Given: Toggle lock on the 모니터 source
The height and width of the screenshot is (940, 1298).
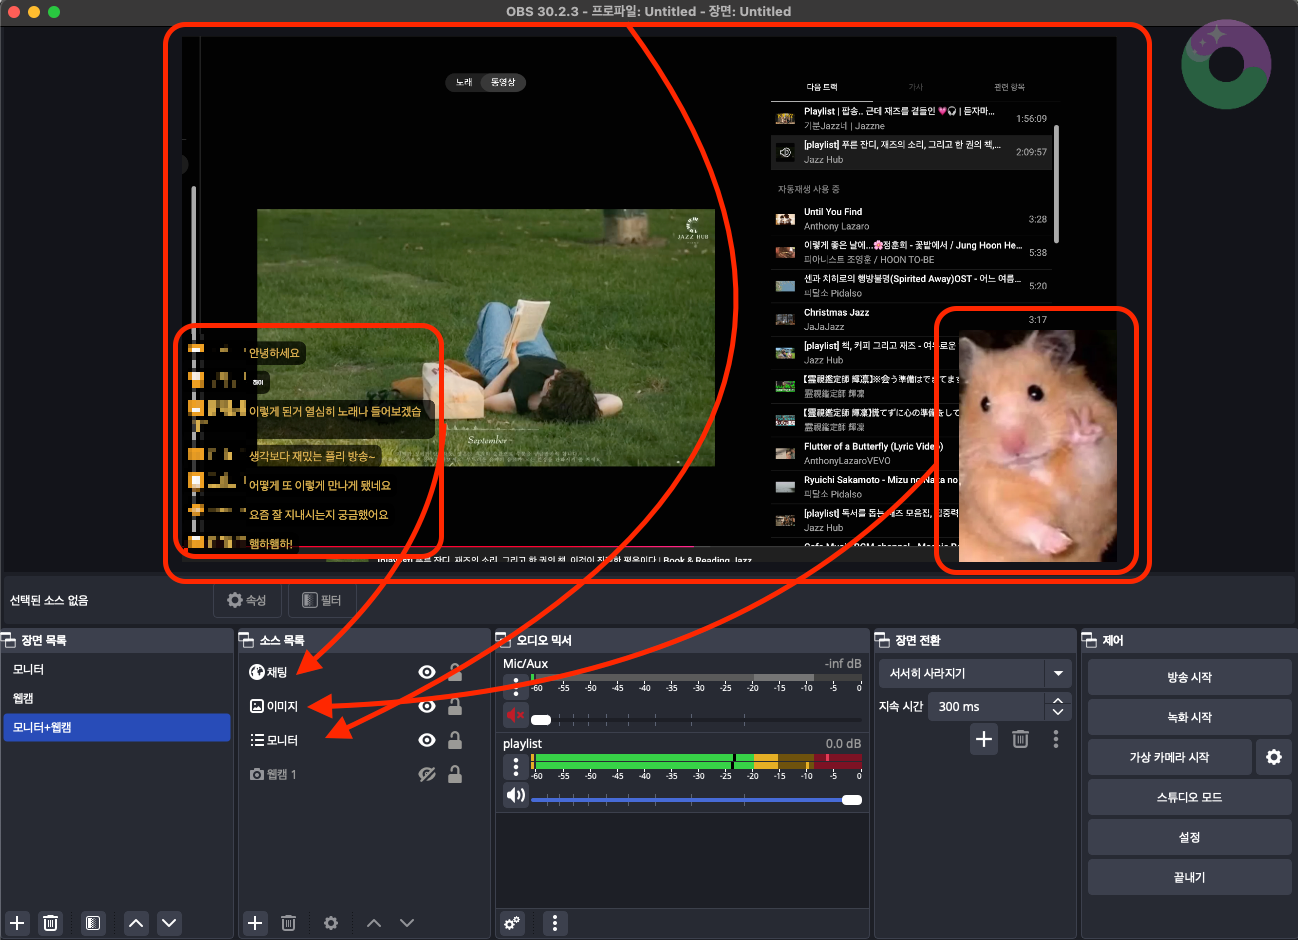Looking at the screenshot, I should 455,740.
